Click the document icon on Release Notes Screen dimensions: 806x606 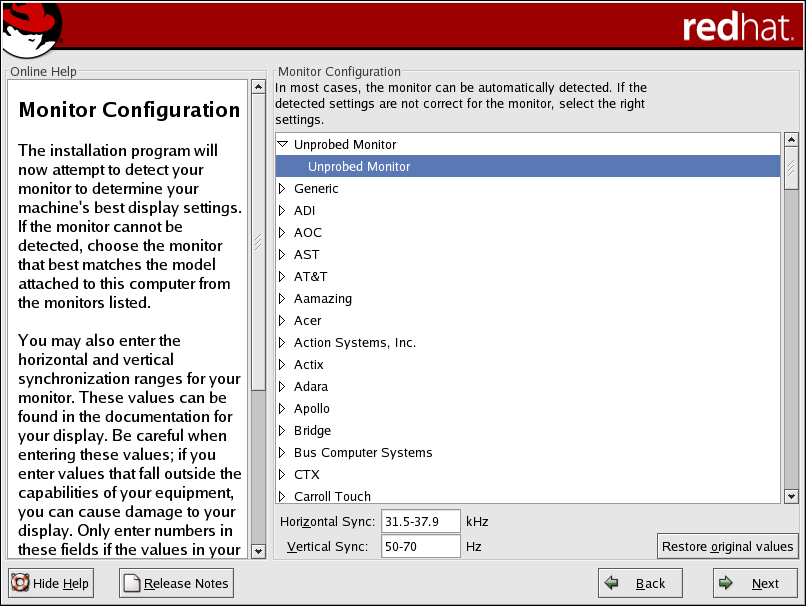pos(131,583)
